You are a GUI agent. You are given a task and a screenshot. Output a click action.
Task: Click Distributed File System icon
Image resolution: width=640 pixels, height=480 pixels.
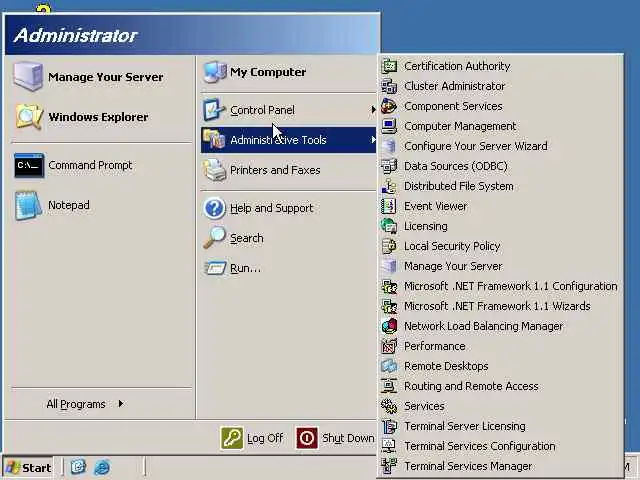(389, 186)
